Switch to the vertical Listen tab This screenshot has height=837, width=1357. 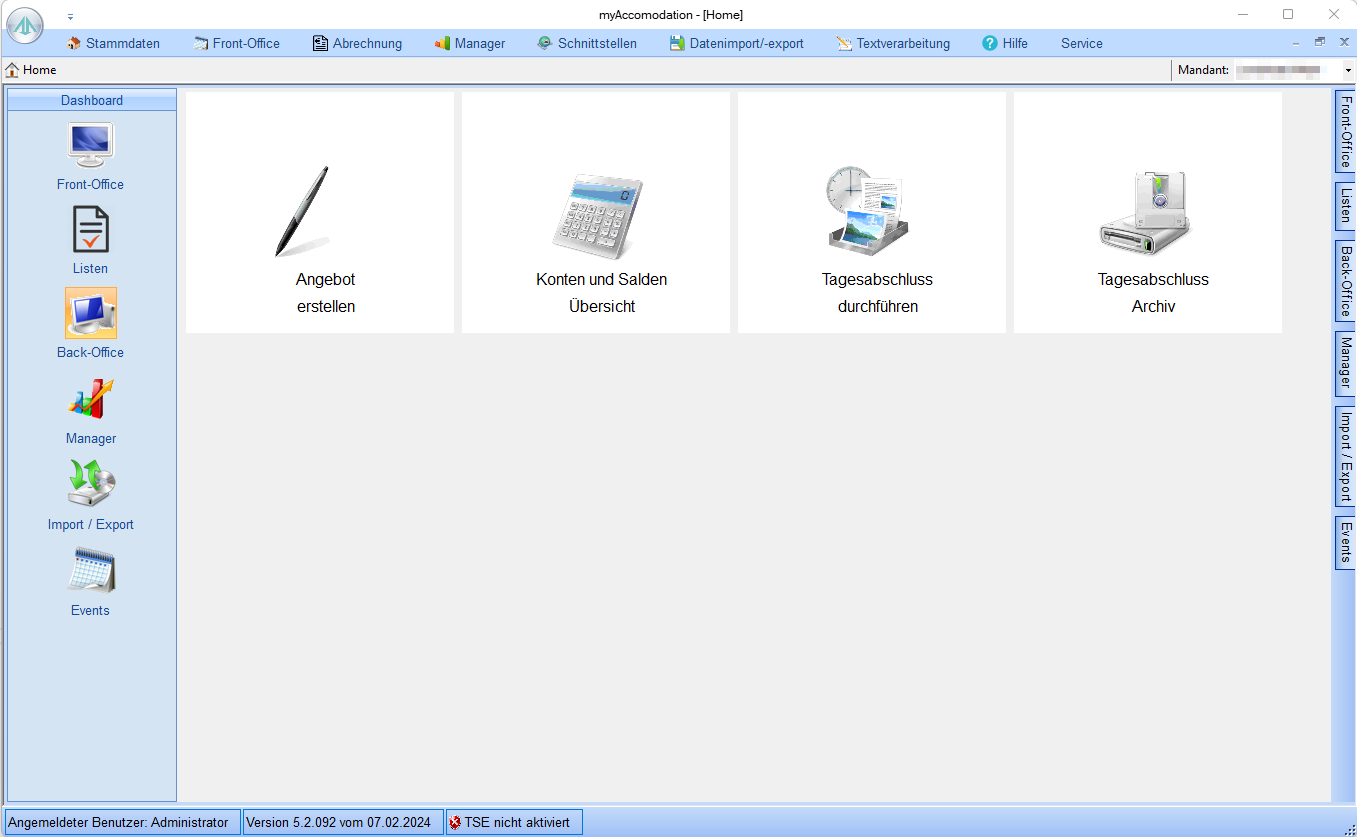click(x=1346, y=205)
